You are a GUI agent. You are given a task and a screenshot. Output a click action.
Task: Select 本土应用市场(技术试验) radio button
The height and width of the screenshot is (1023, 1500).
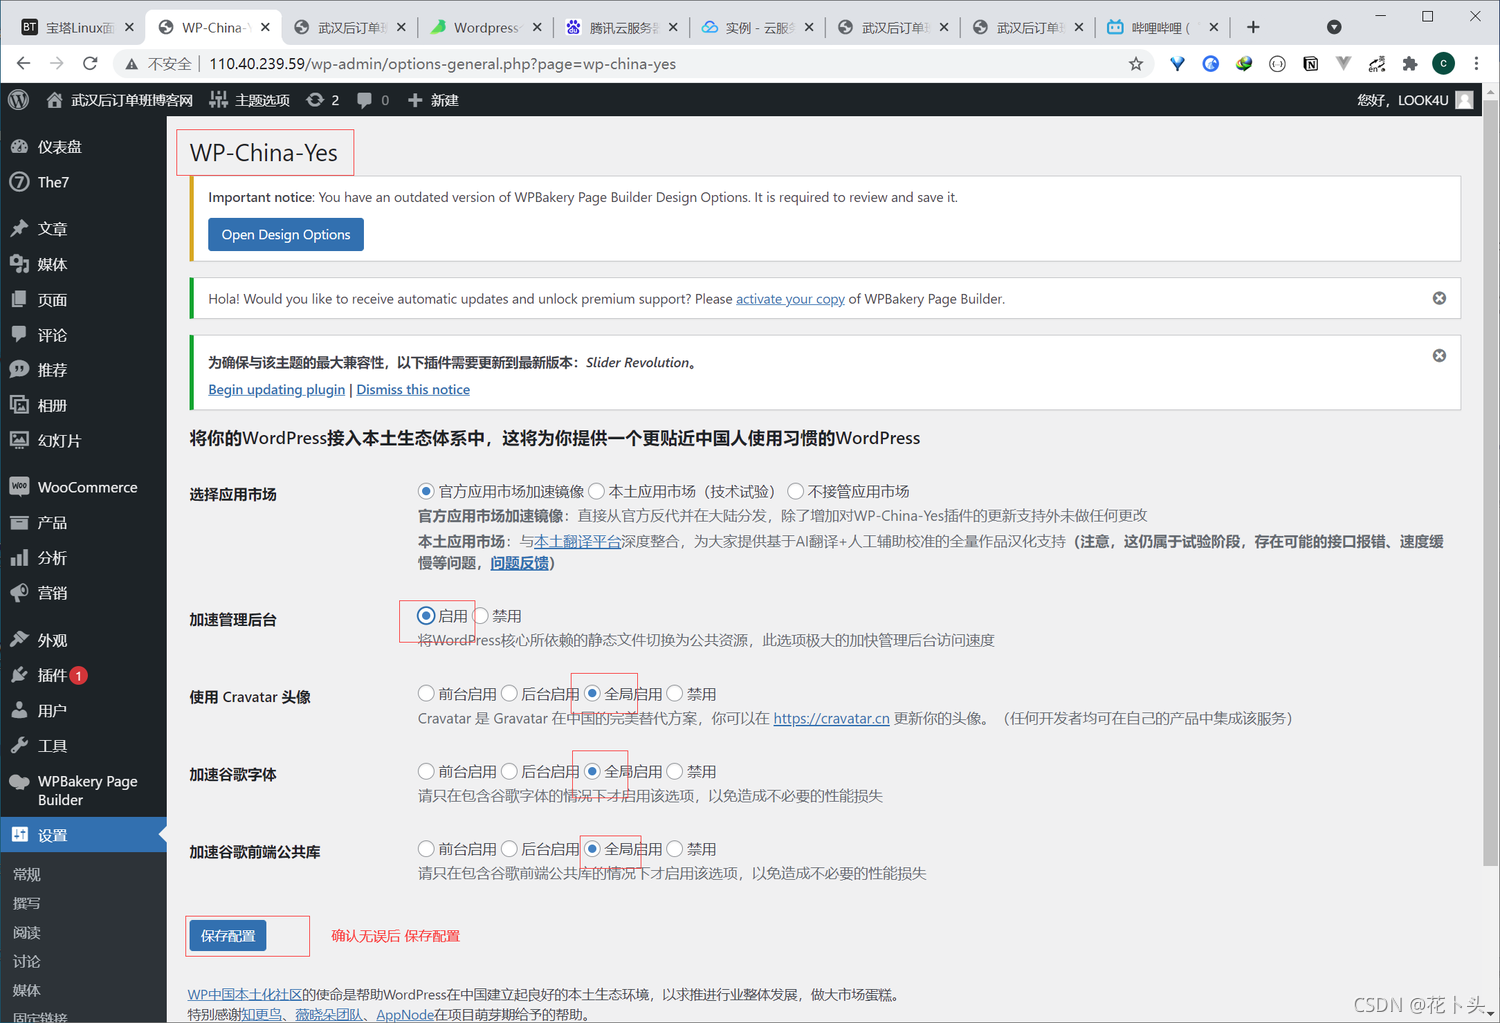pyautogui.click(x=596, y=491)
